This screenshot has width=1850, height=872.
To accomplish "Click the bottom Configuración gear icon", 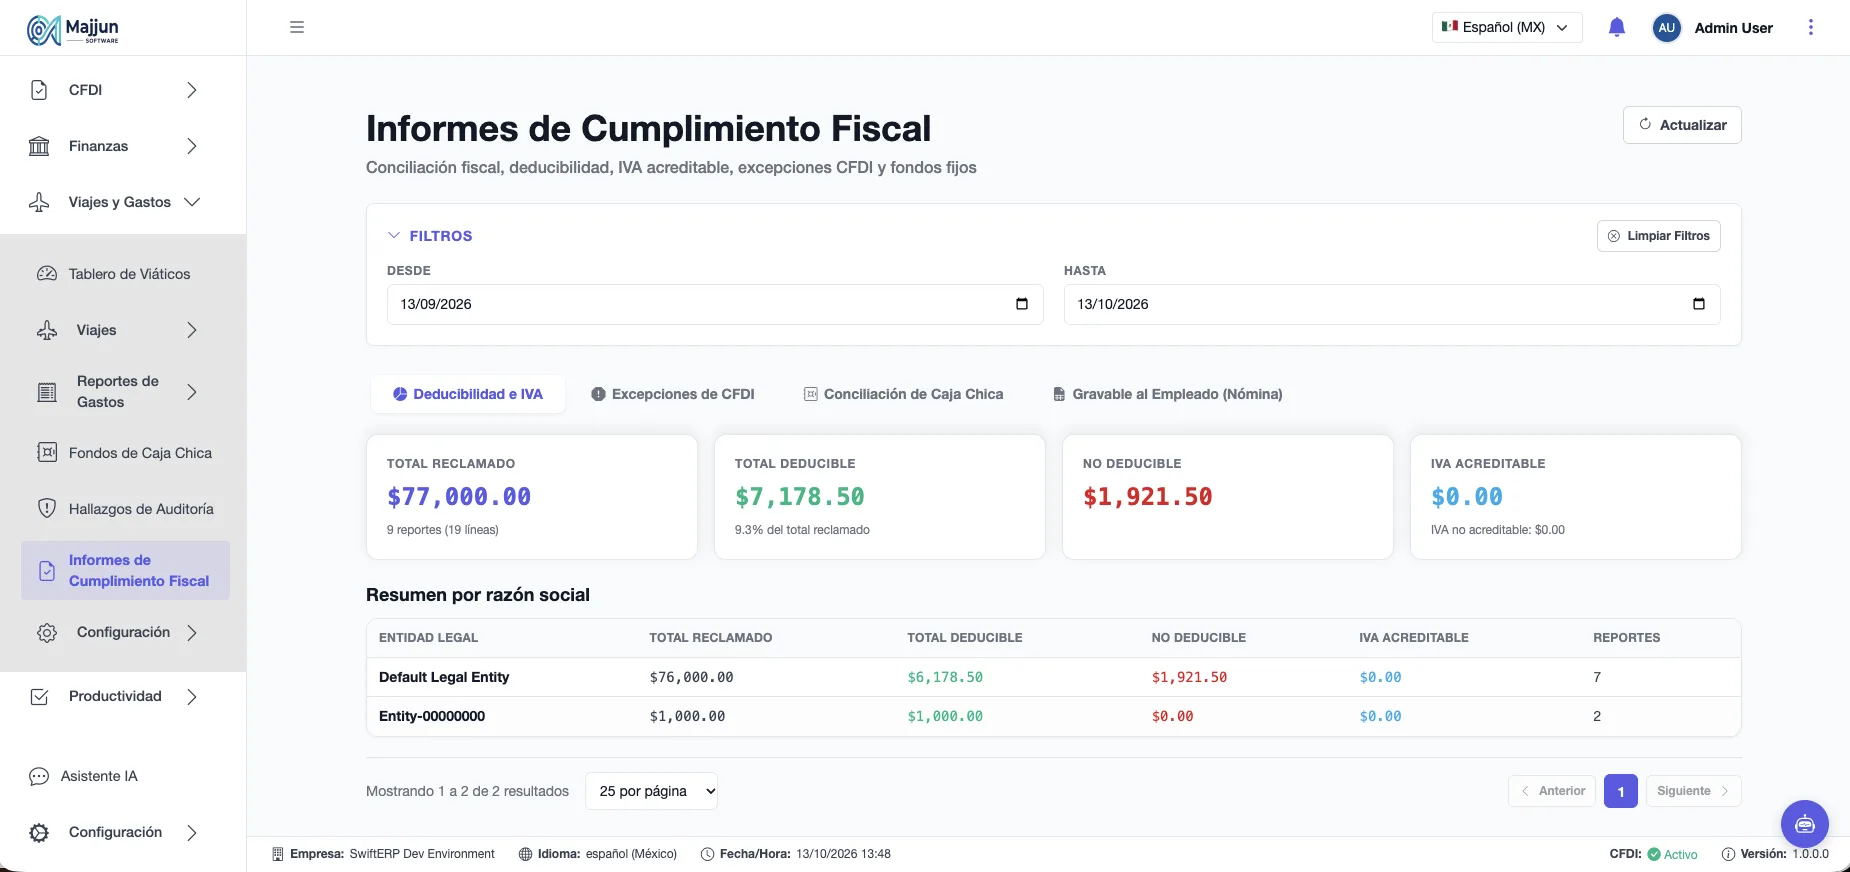I will 39,832.
